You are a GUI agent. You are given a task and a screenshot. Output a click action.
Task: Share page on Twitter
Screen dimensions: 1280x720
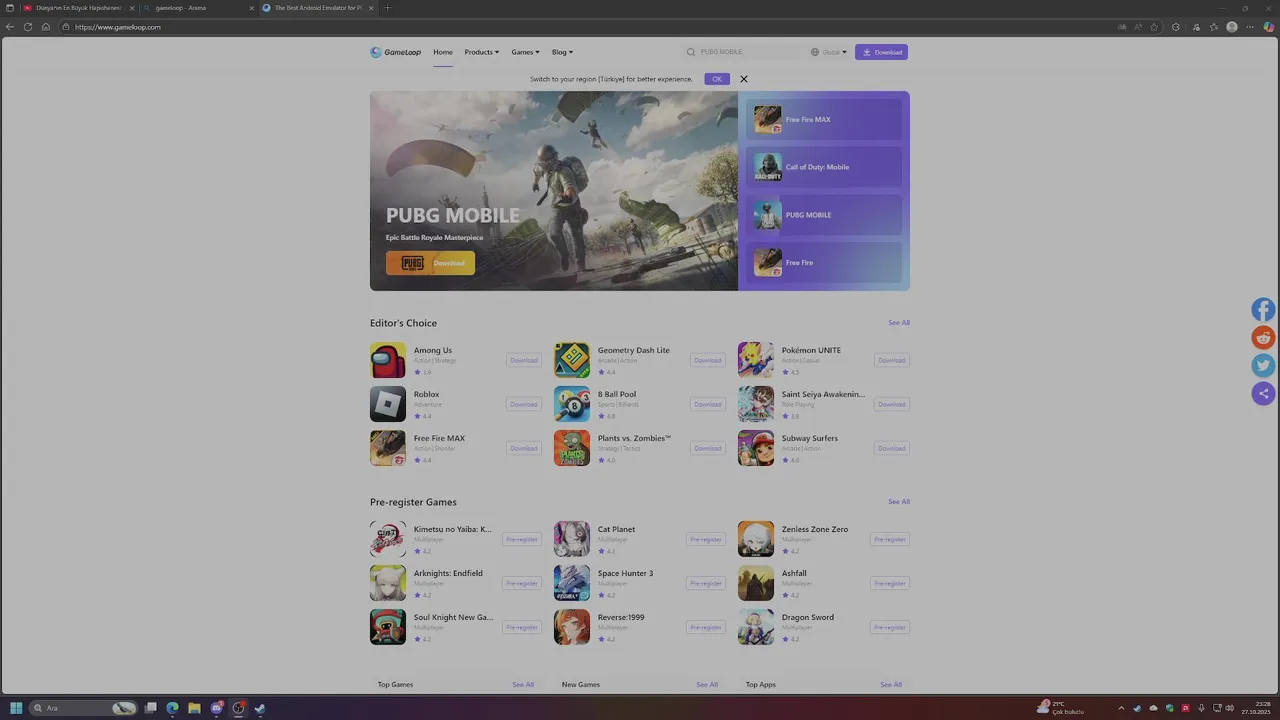pos(1264,366)
